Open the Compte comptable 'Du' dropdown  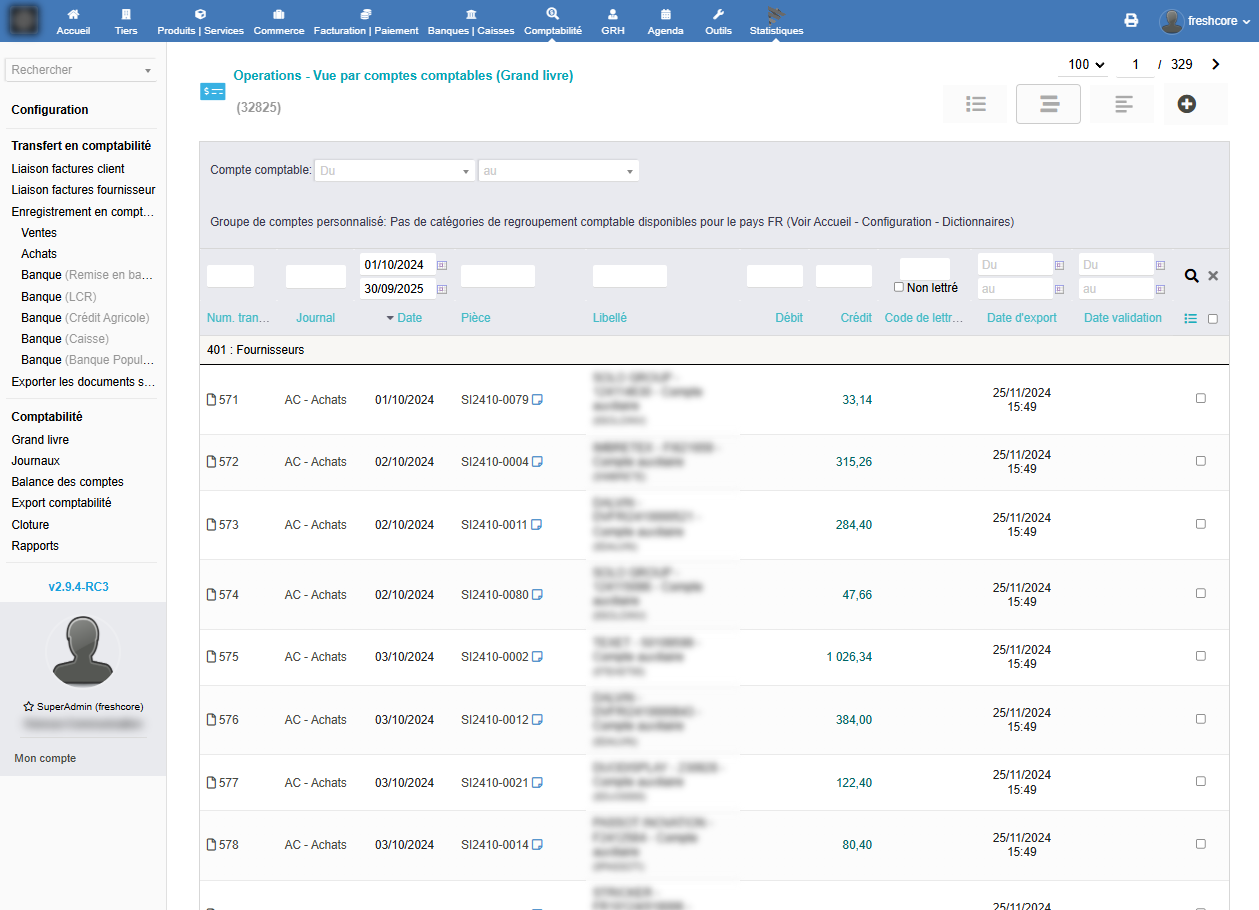click(x=395, y=171)
